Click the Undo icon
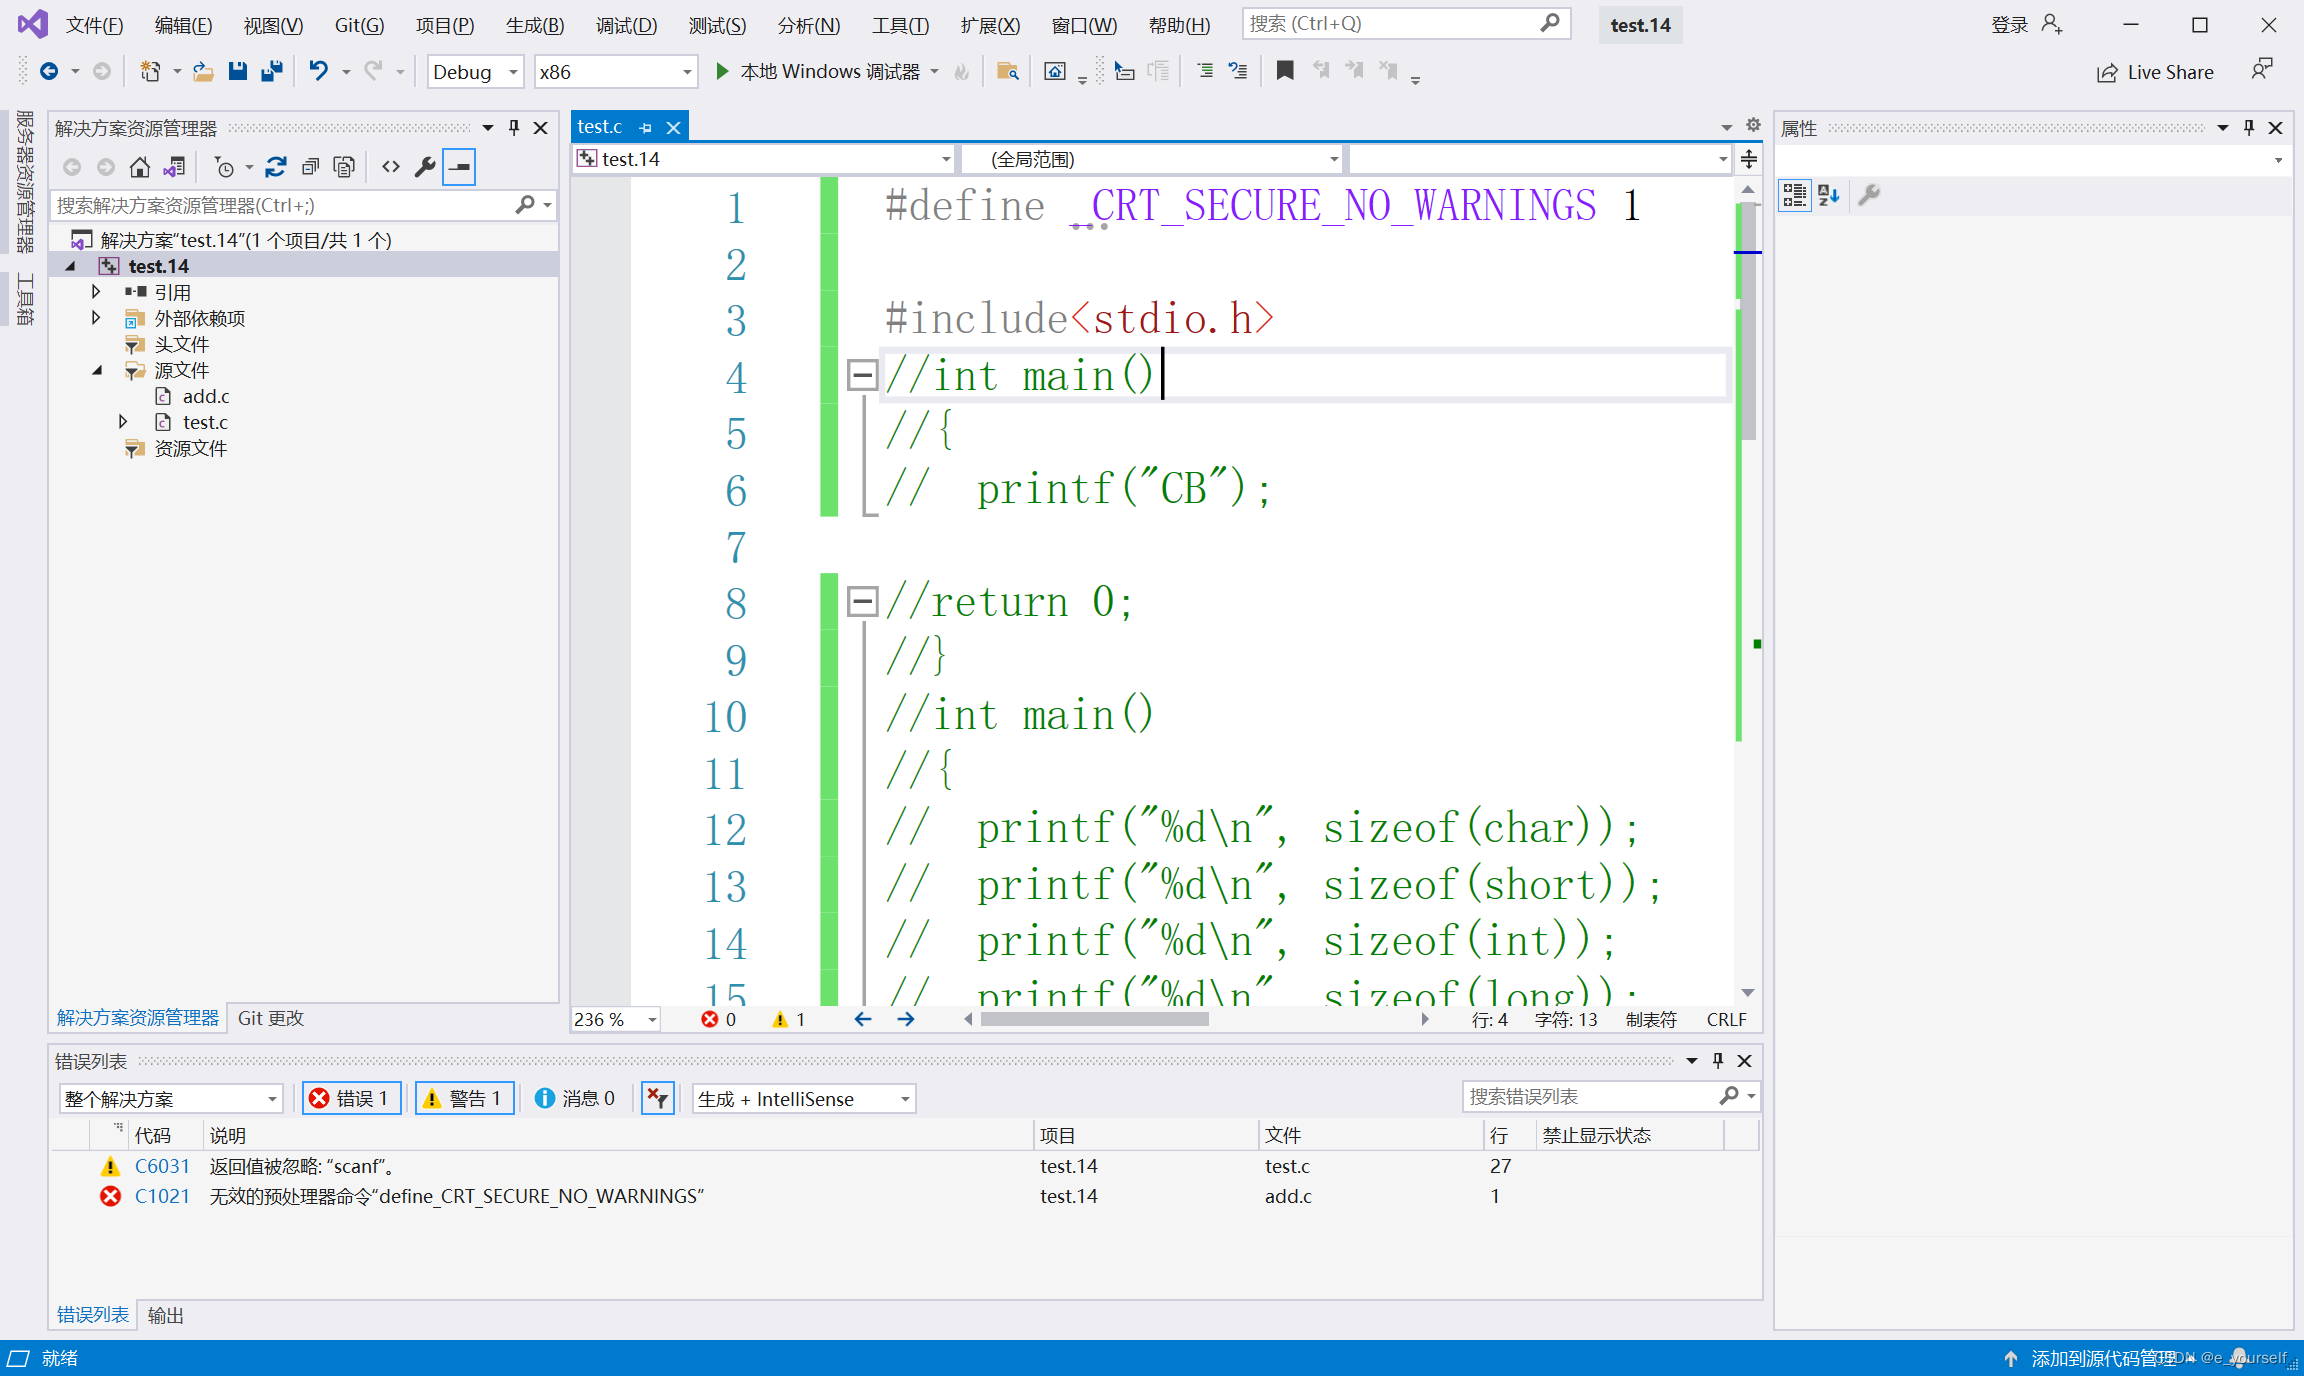Image resolution: width=2304 pixels, height=1376 pixels. pyautogui.click(x=318, y=71)
